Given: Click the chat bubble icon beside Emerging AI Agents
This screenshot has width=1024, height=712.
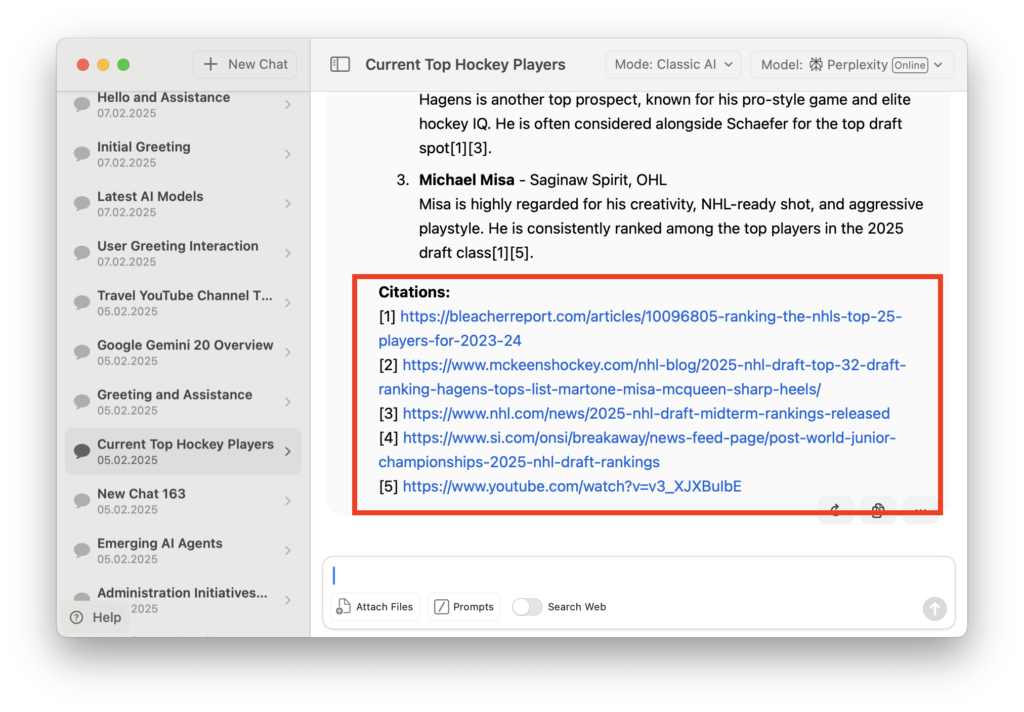Looking at the screenshot, I should click(82, 550).
